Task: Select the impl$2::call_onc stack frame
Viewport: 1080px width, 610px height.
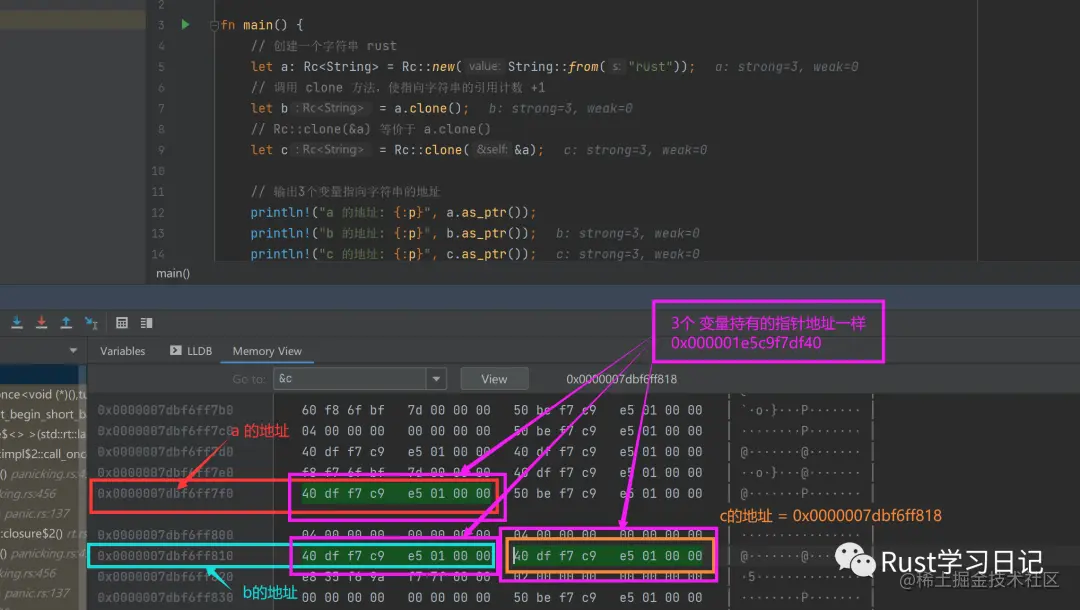Action: [43, 454]
